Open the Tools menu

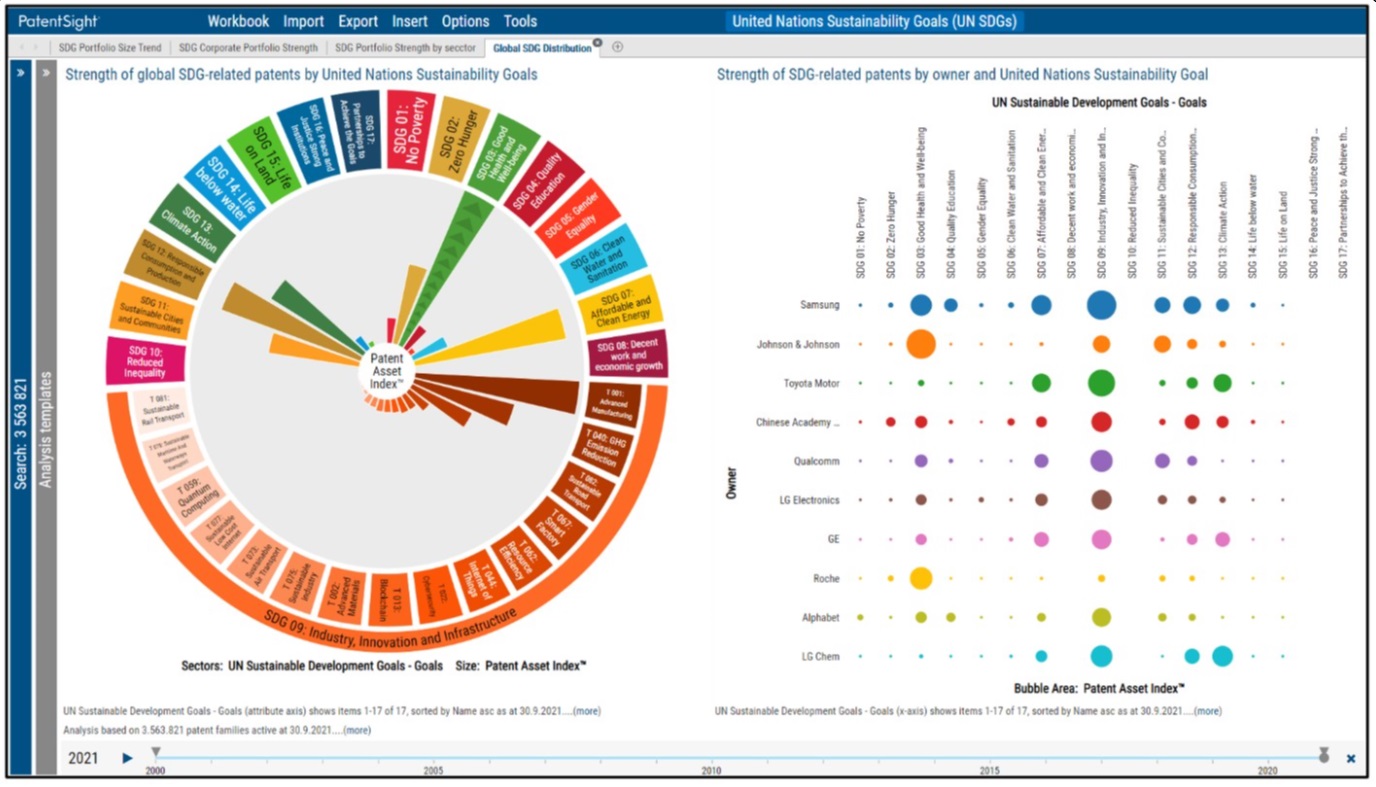tap(520, 21)
